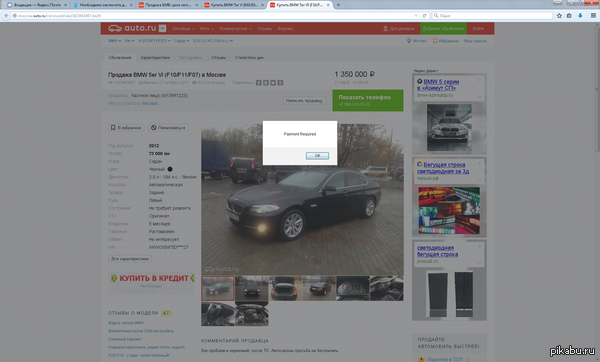Reload the page with the refresh icon

pos(424,16)
